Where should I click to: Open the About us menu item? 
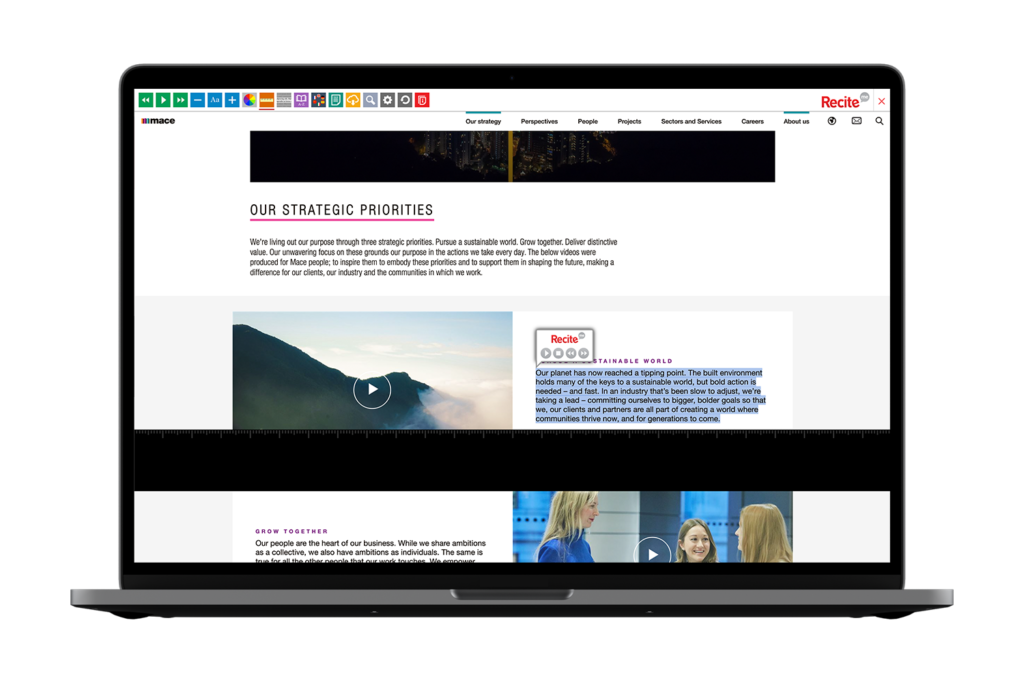coord(796,121)
